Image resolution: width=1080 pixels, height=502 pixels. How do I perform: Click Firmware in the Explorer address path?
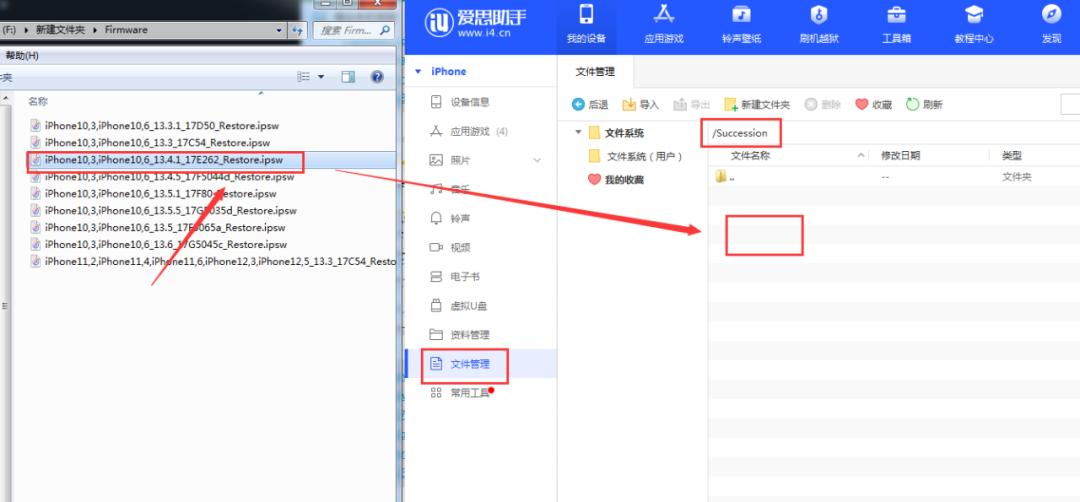tap(126, 30)
